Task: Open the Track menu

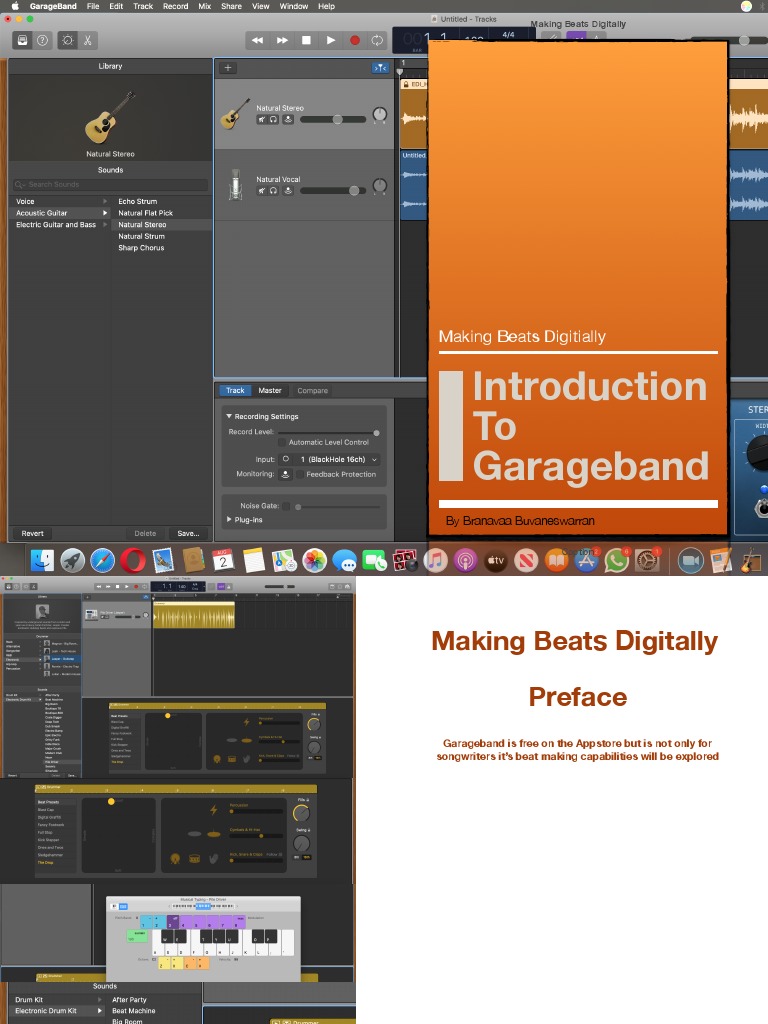Action: [x=143, y=6]
